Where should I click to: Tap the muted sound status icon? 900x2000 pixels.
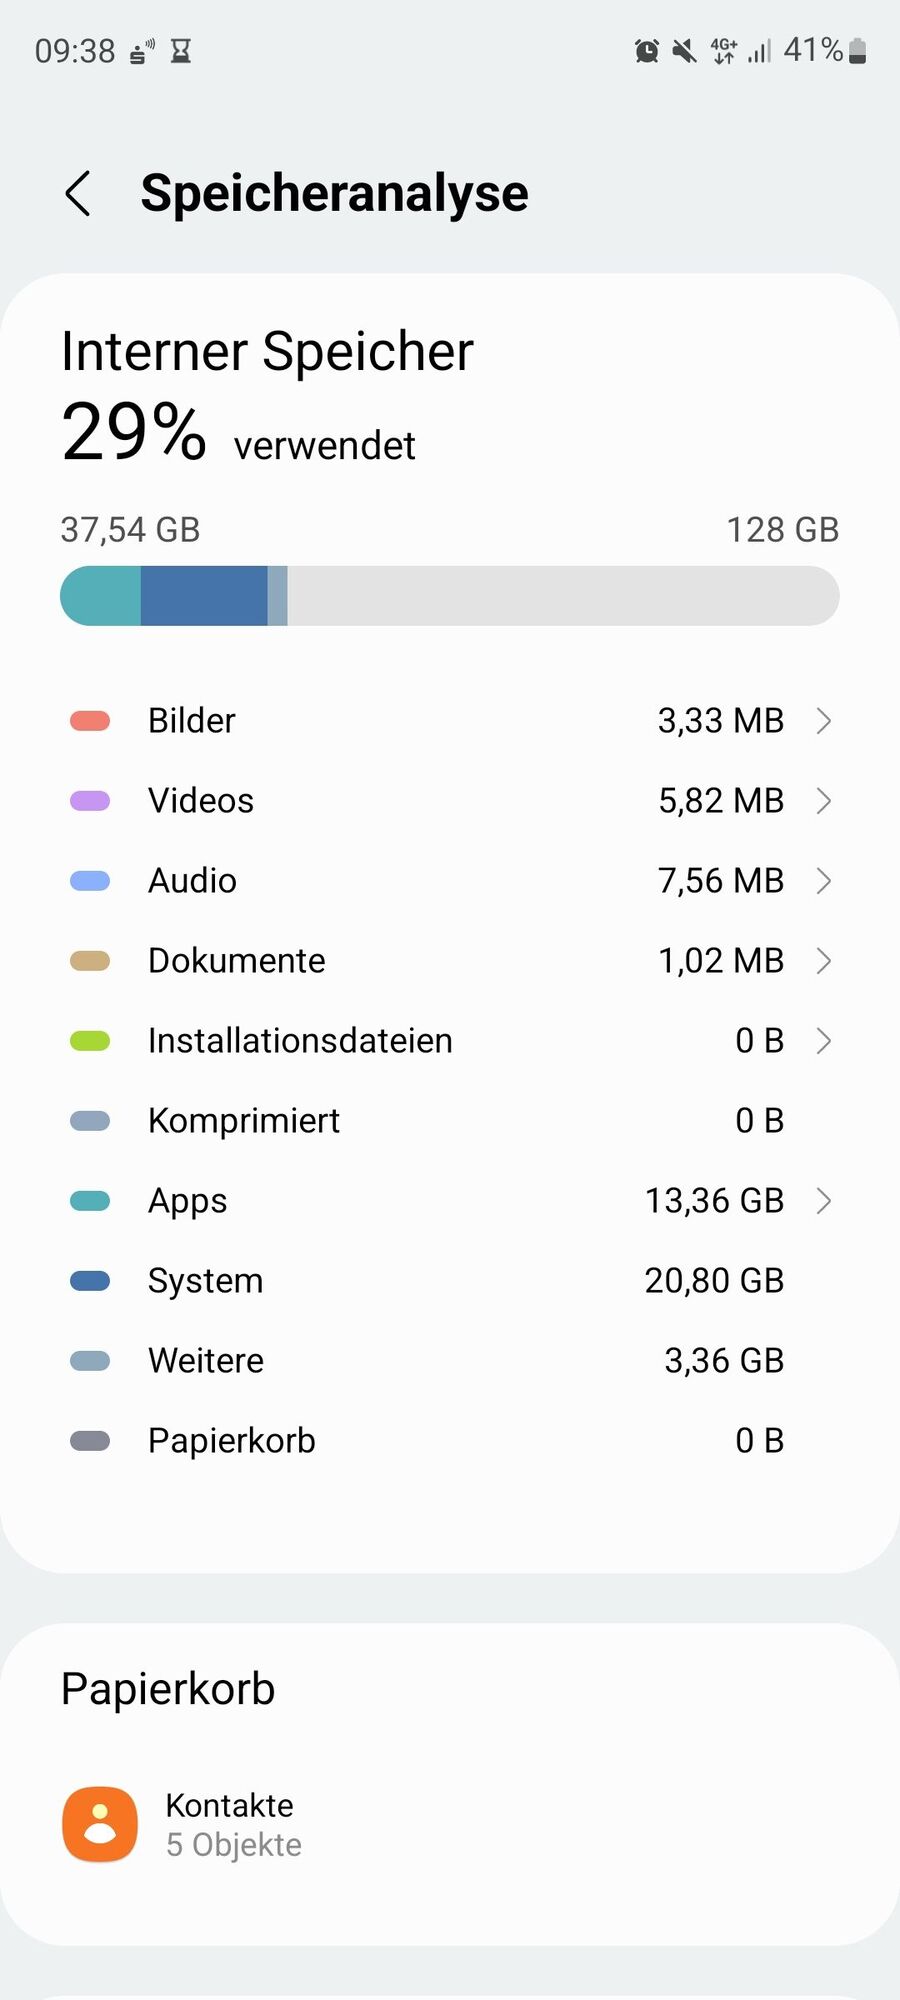pos(684,51)
